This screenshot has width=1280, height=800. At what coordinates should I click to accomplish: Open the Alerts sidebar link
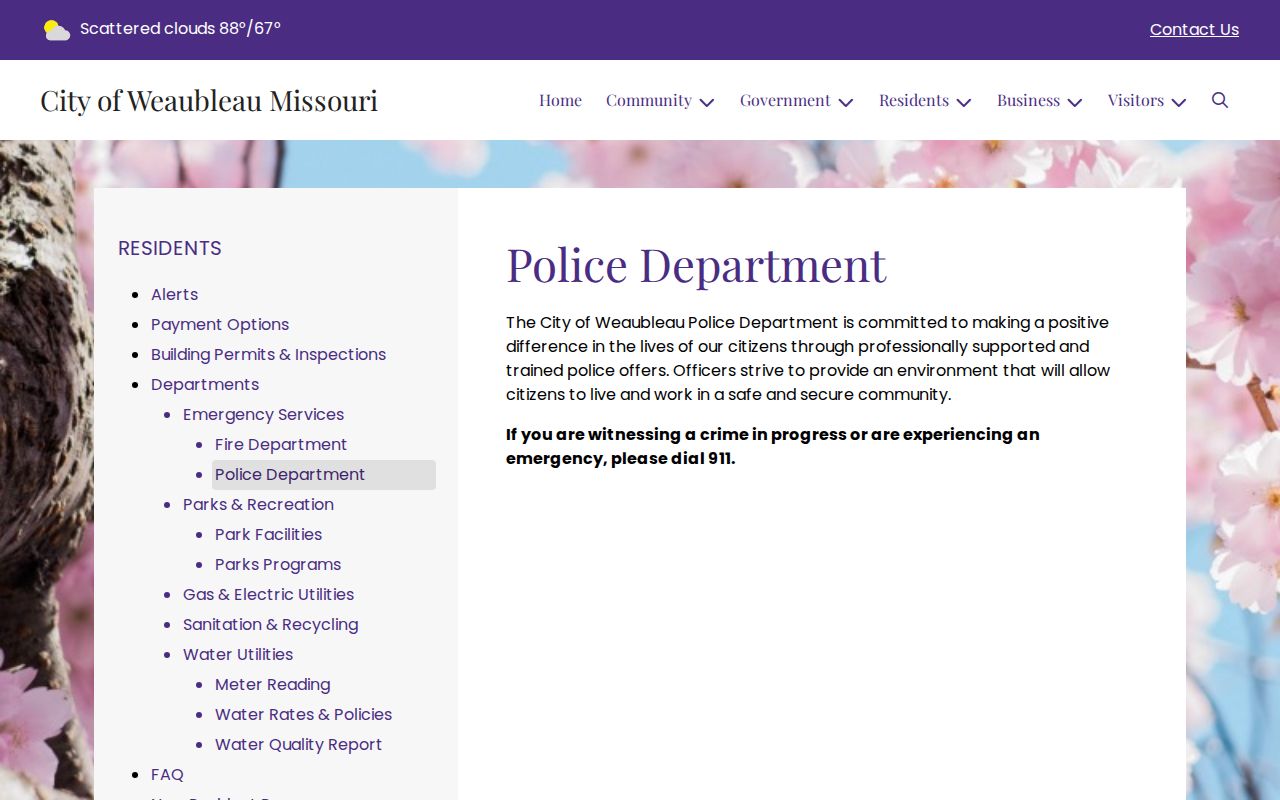click(174, 294)
